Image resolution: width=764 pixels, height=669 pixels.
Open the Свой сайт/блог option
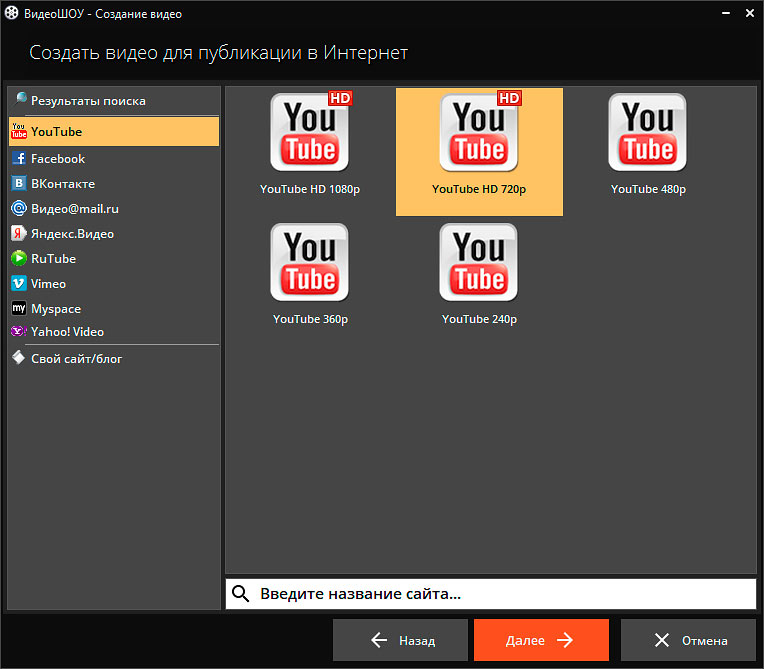114,359
